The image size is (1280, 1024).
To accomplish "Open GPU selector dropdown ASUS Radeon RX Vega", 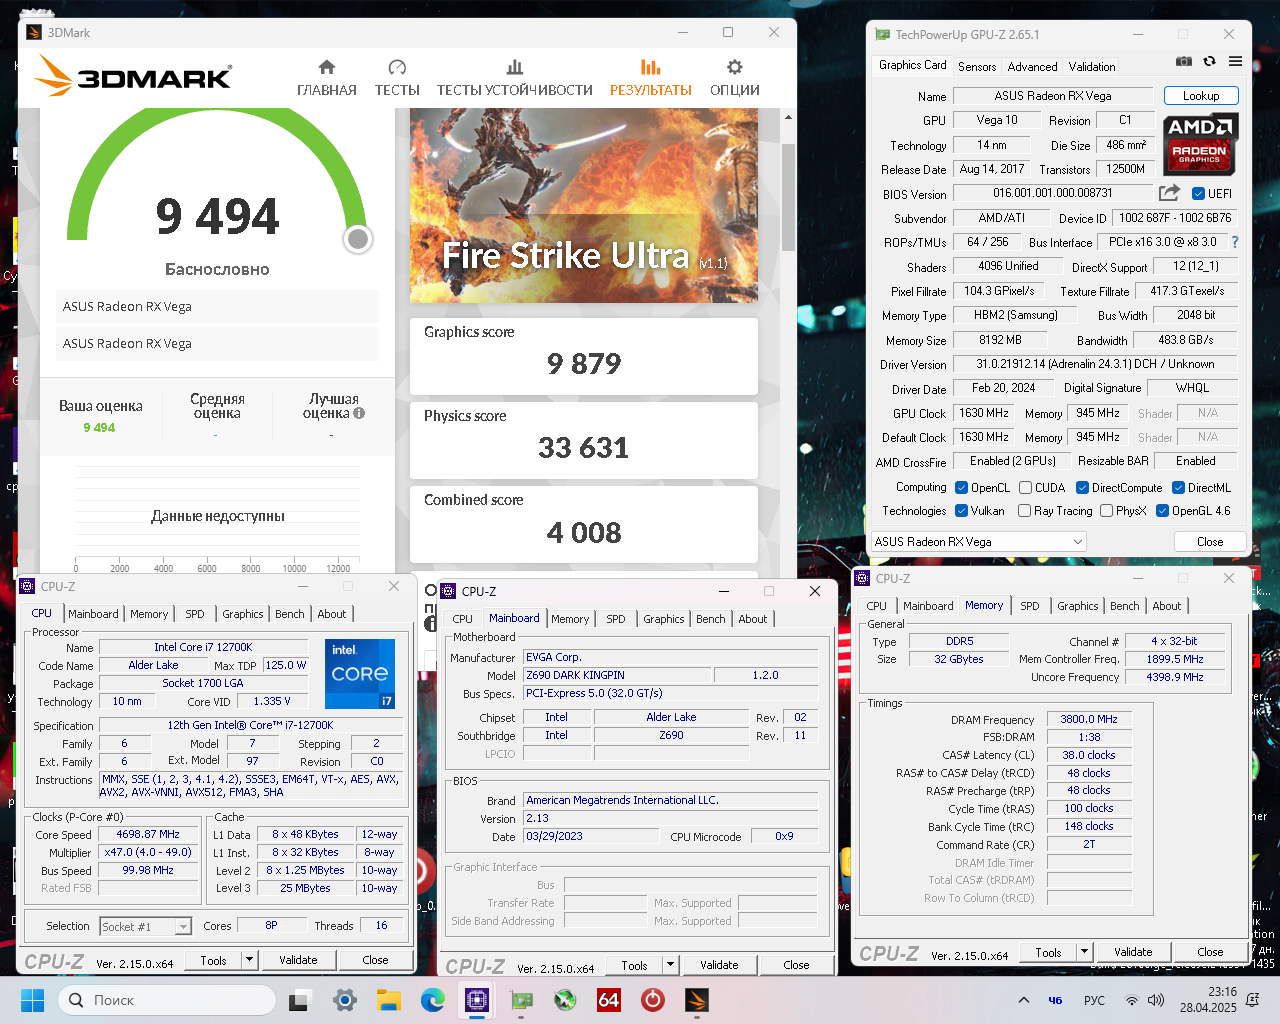I will (978, 542).
